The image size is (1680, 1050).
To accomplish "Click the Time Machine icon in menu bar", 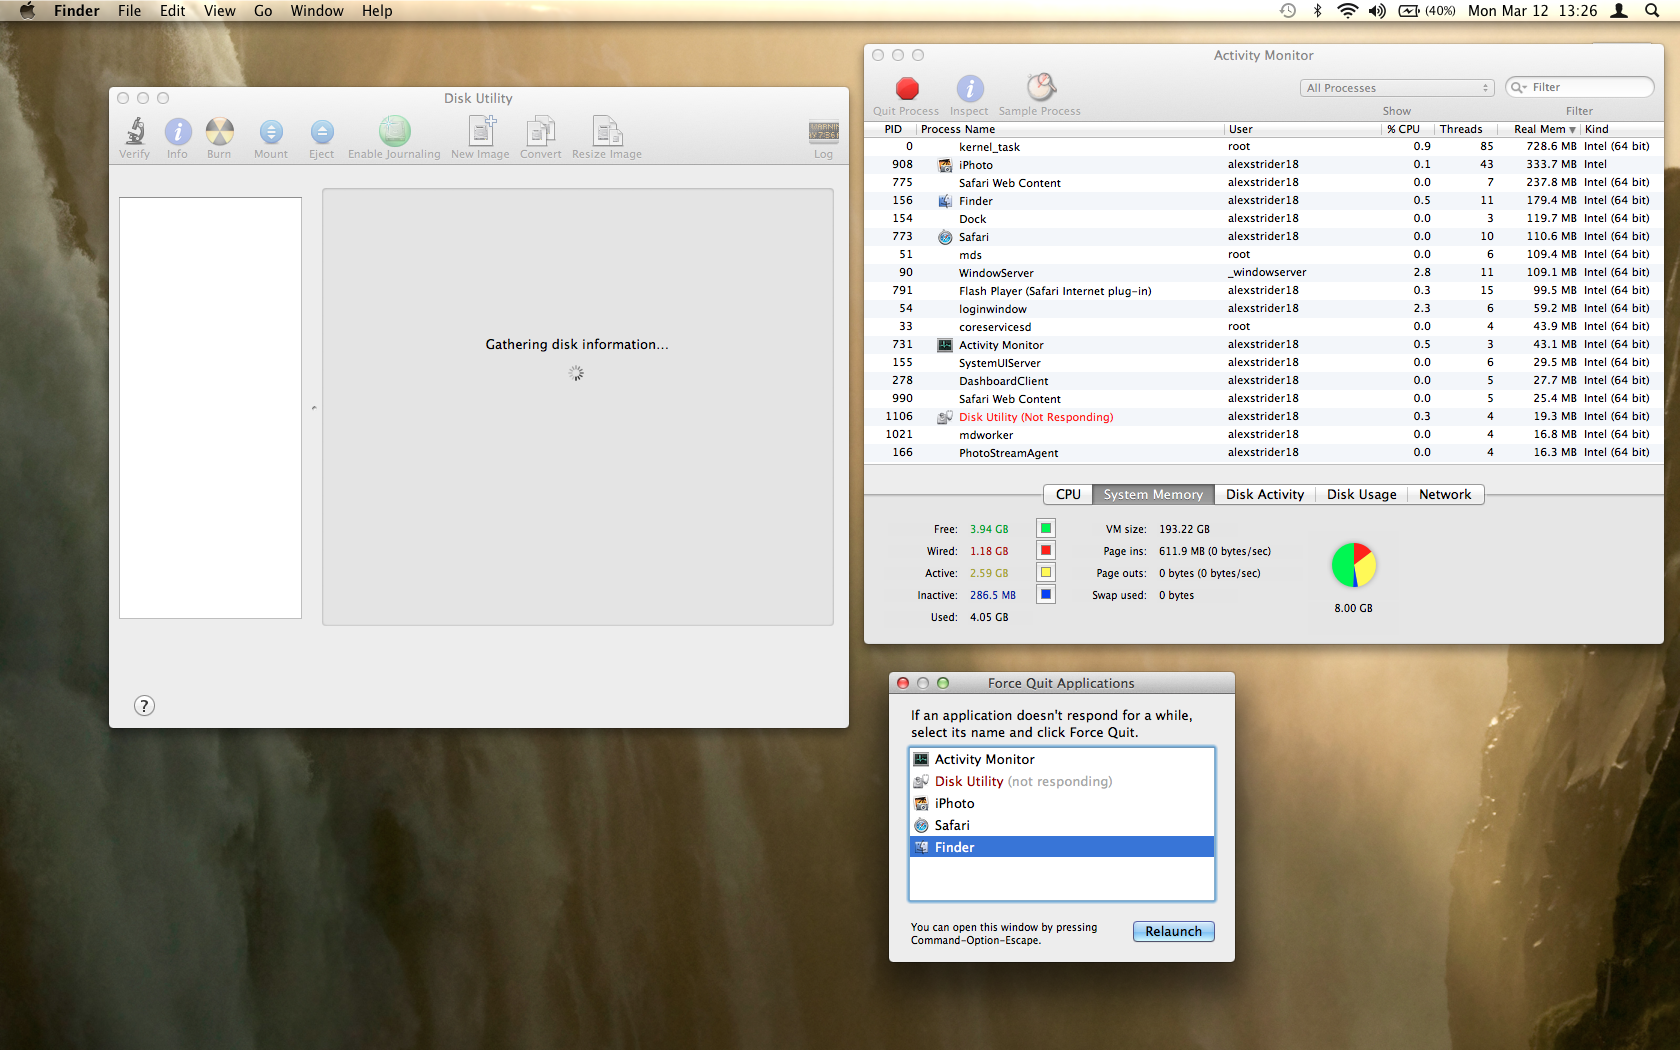I will pos(1288,11).
